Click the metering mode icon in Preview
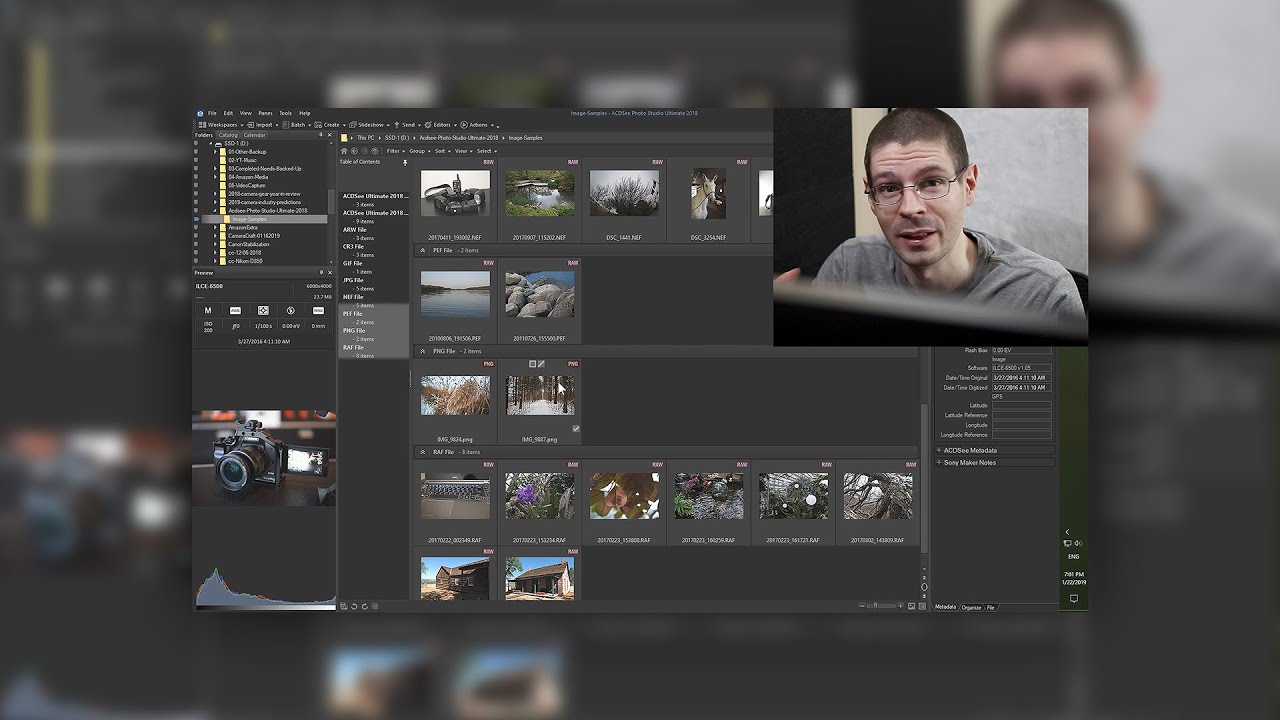The width and height of the screenshot is (1280, 720). pos(263,311)
